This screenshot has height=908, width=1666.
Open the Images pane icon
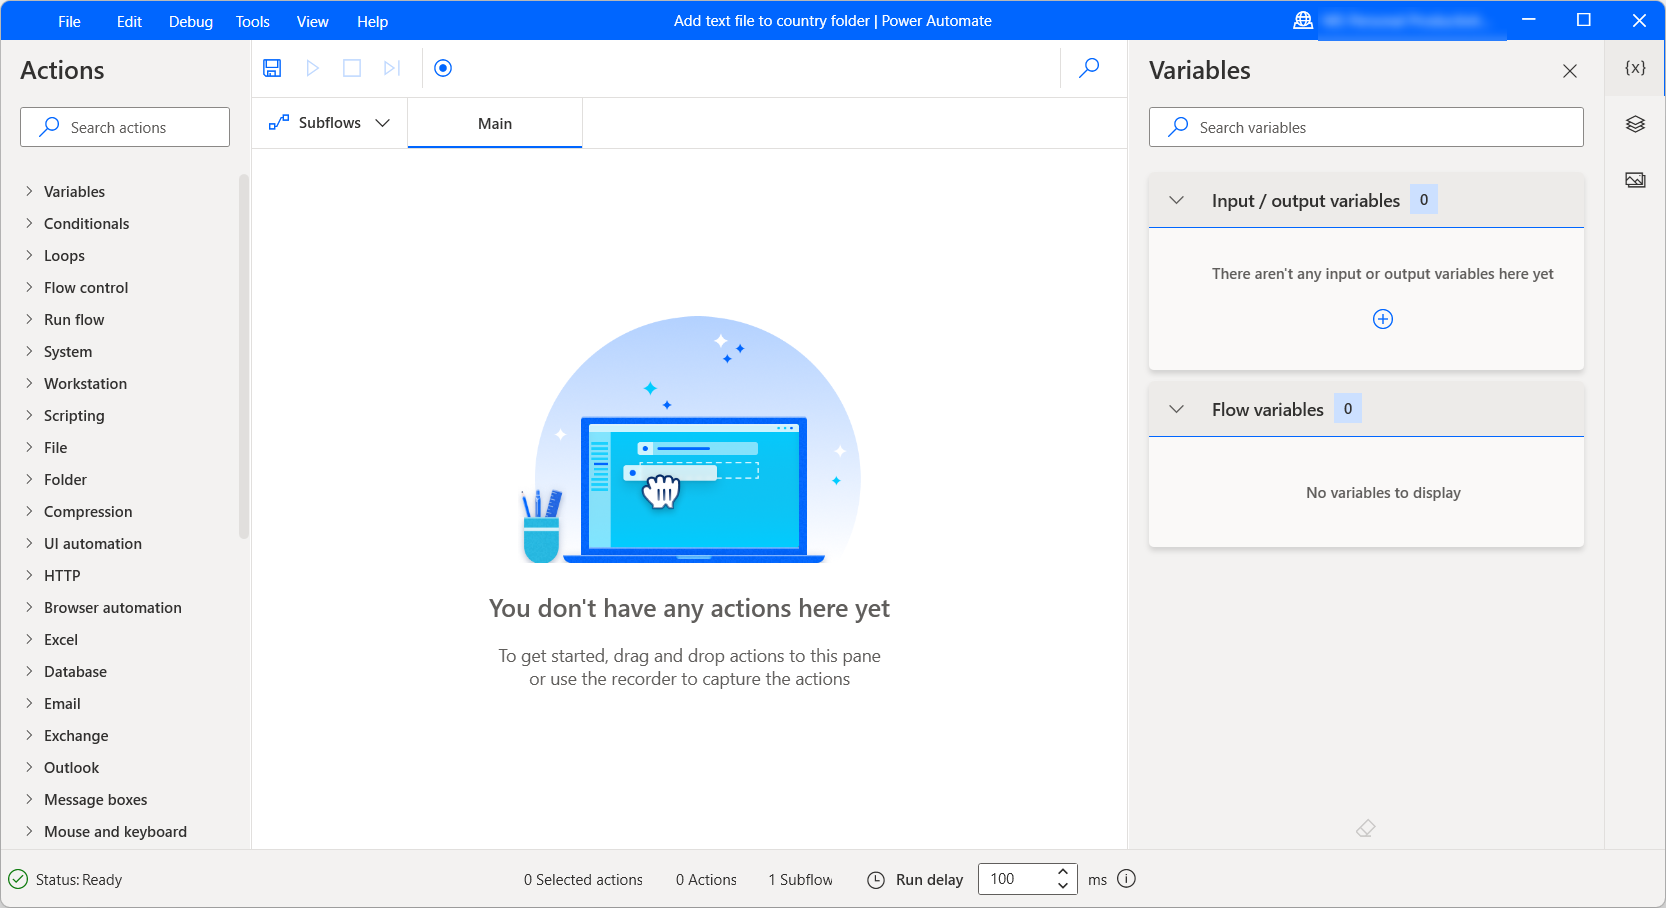(1634, 180)
